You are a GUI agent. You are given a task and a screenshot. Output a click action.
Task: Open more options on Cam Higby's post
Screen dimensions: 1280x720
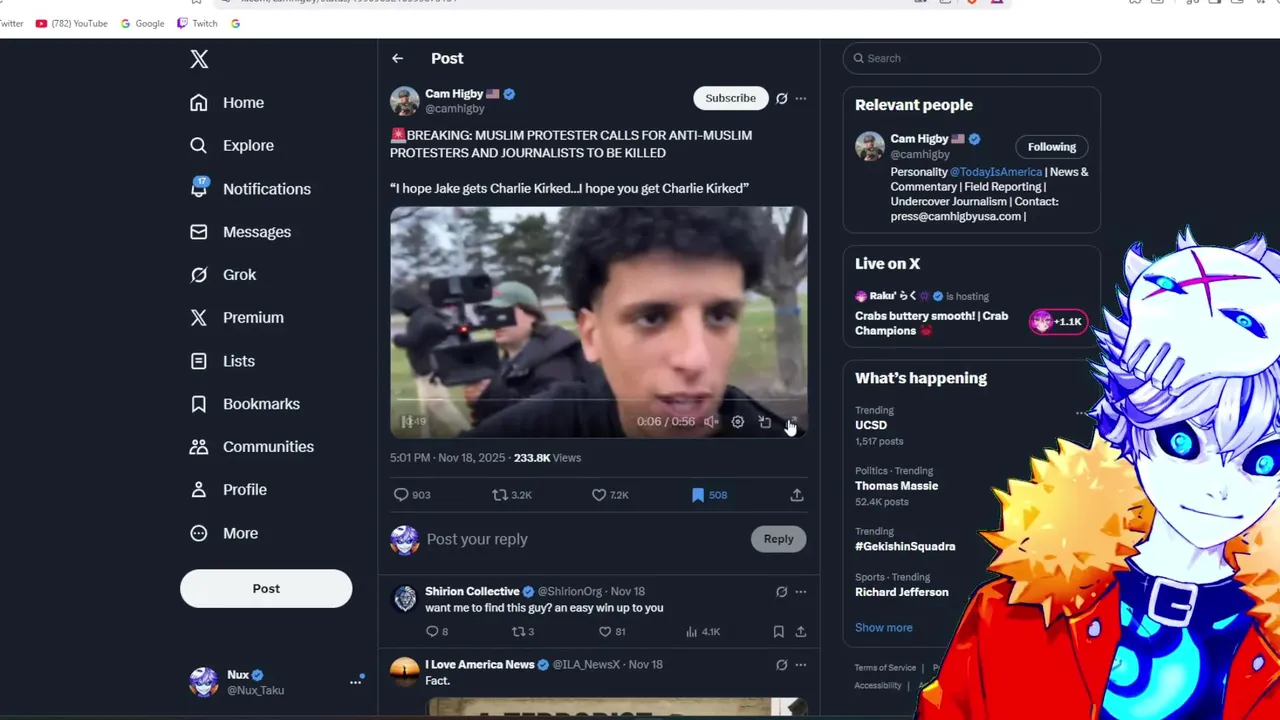[x=801, y=98]
